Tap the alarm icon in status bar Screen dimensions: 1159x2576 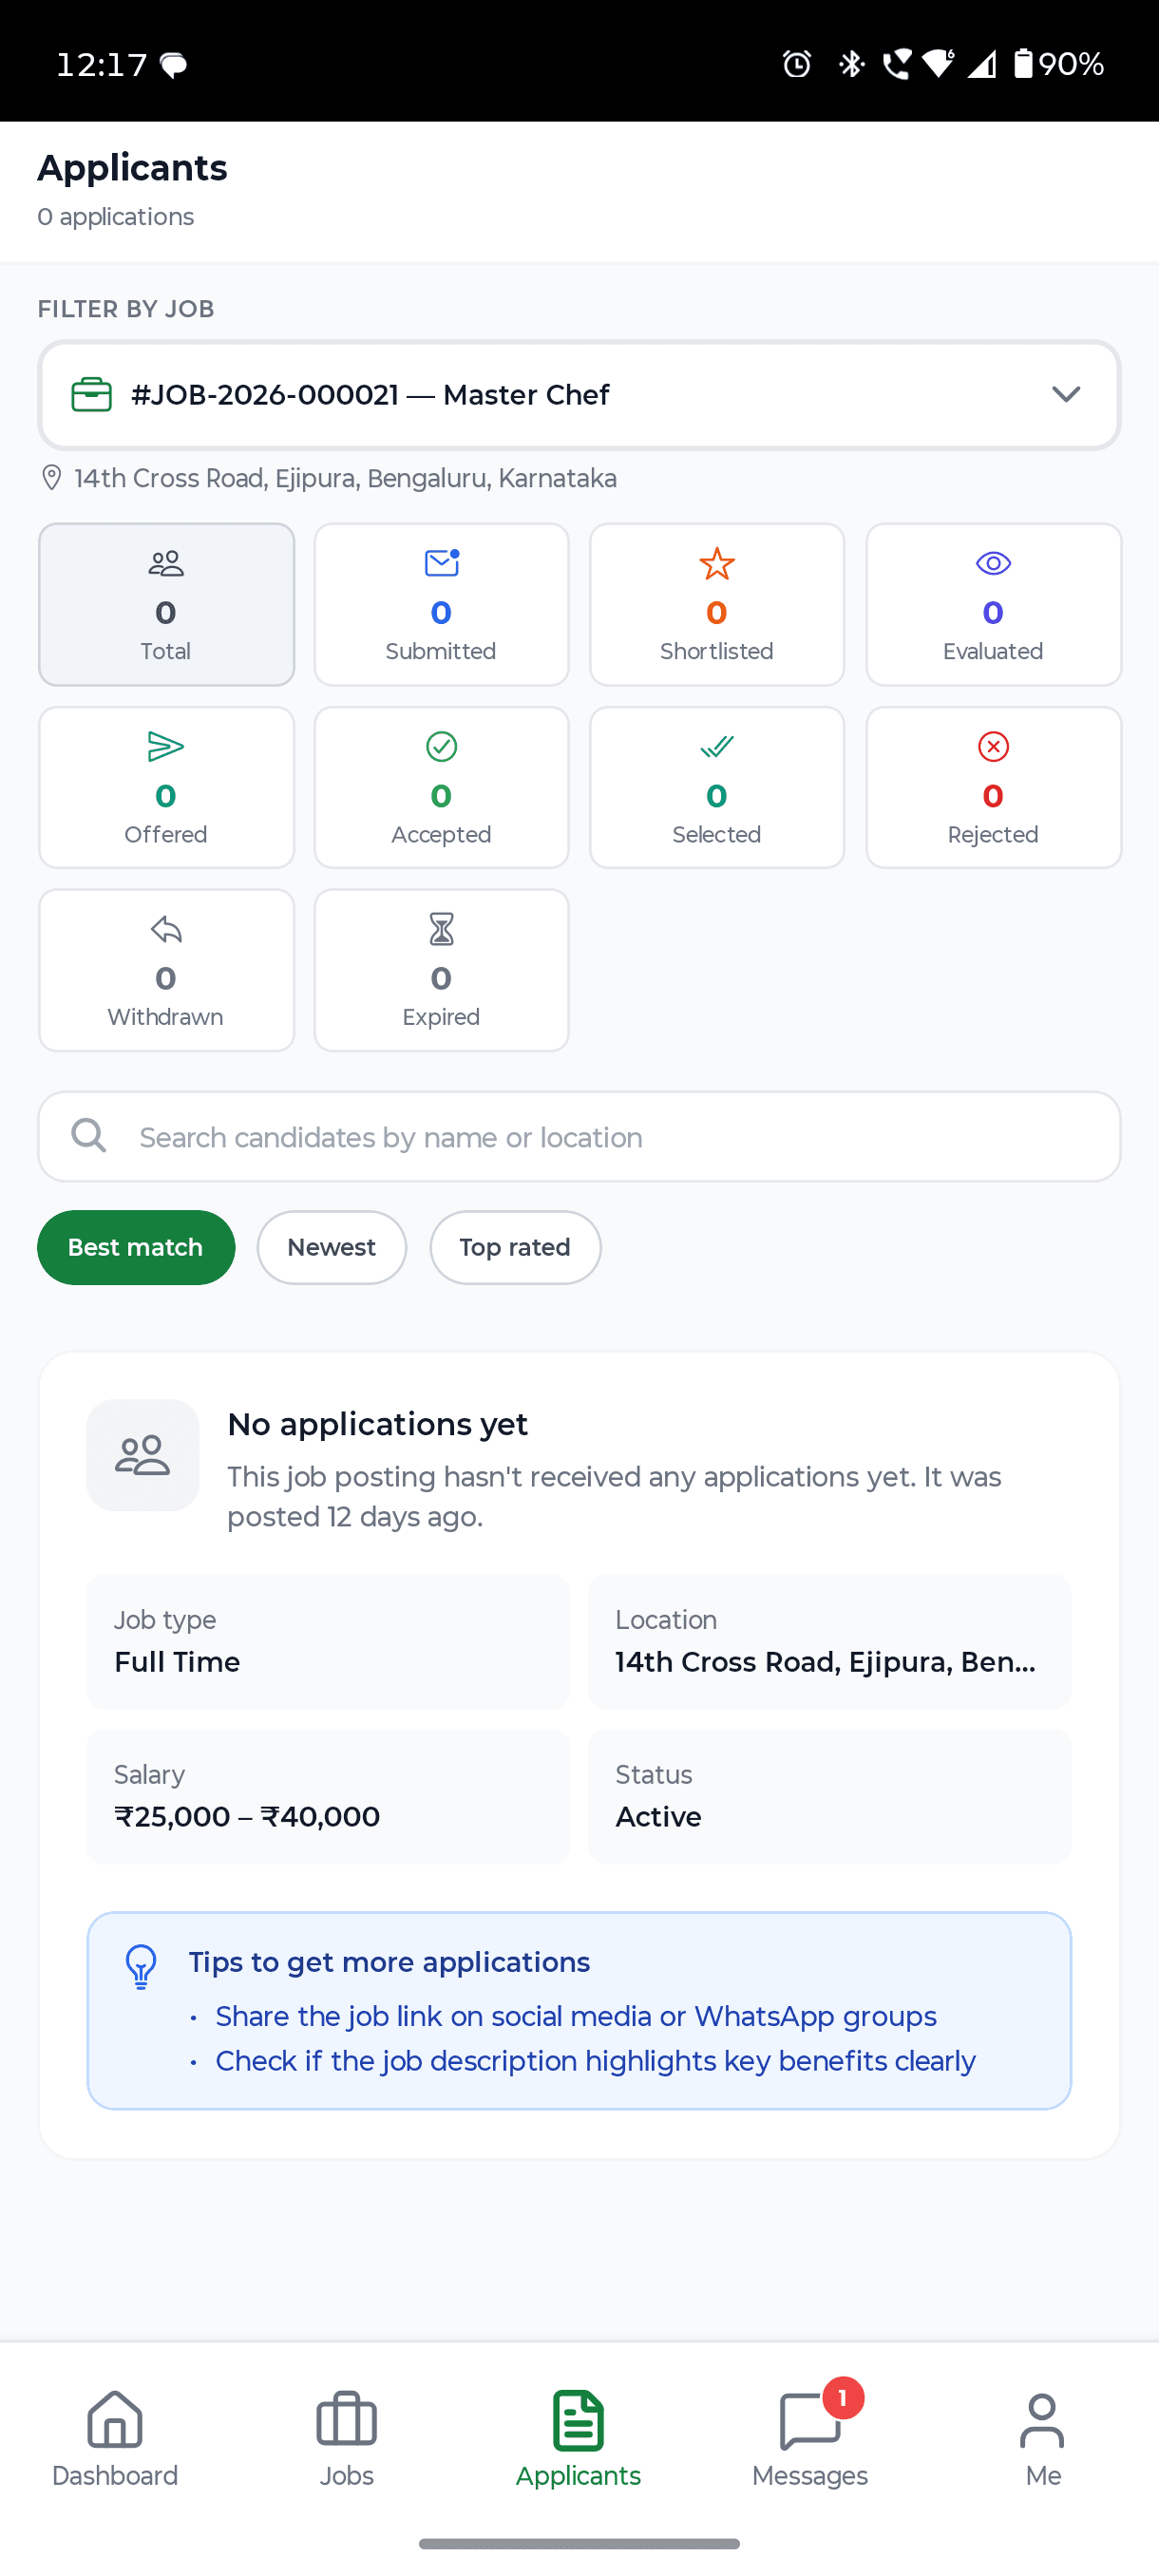click(x=796, y=64)
